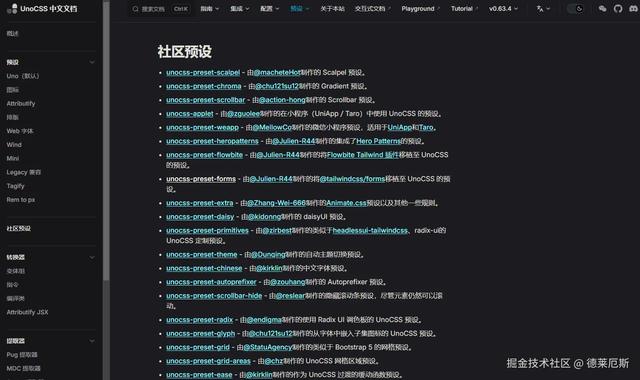640x380 pixels.
Task: Open the Discord icon link
Action: pos(633,9)
